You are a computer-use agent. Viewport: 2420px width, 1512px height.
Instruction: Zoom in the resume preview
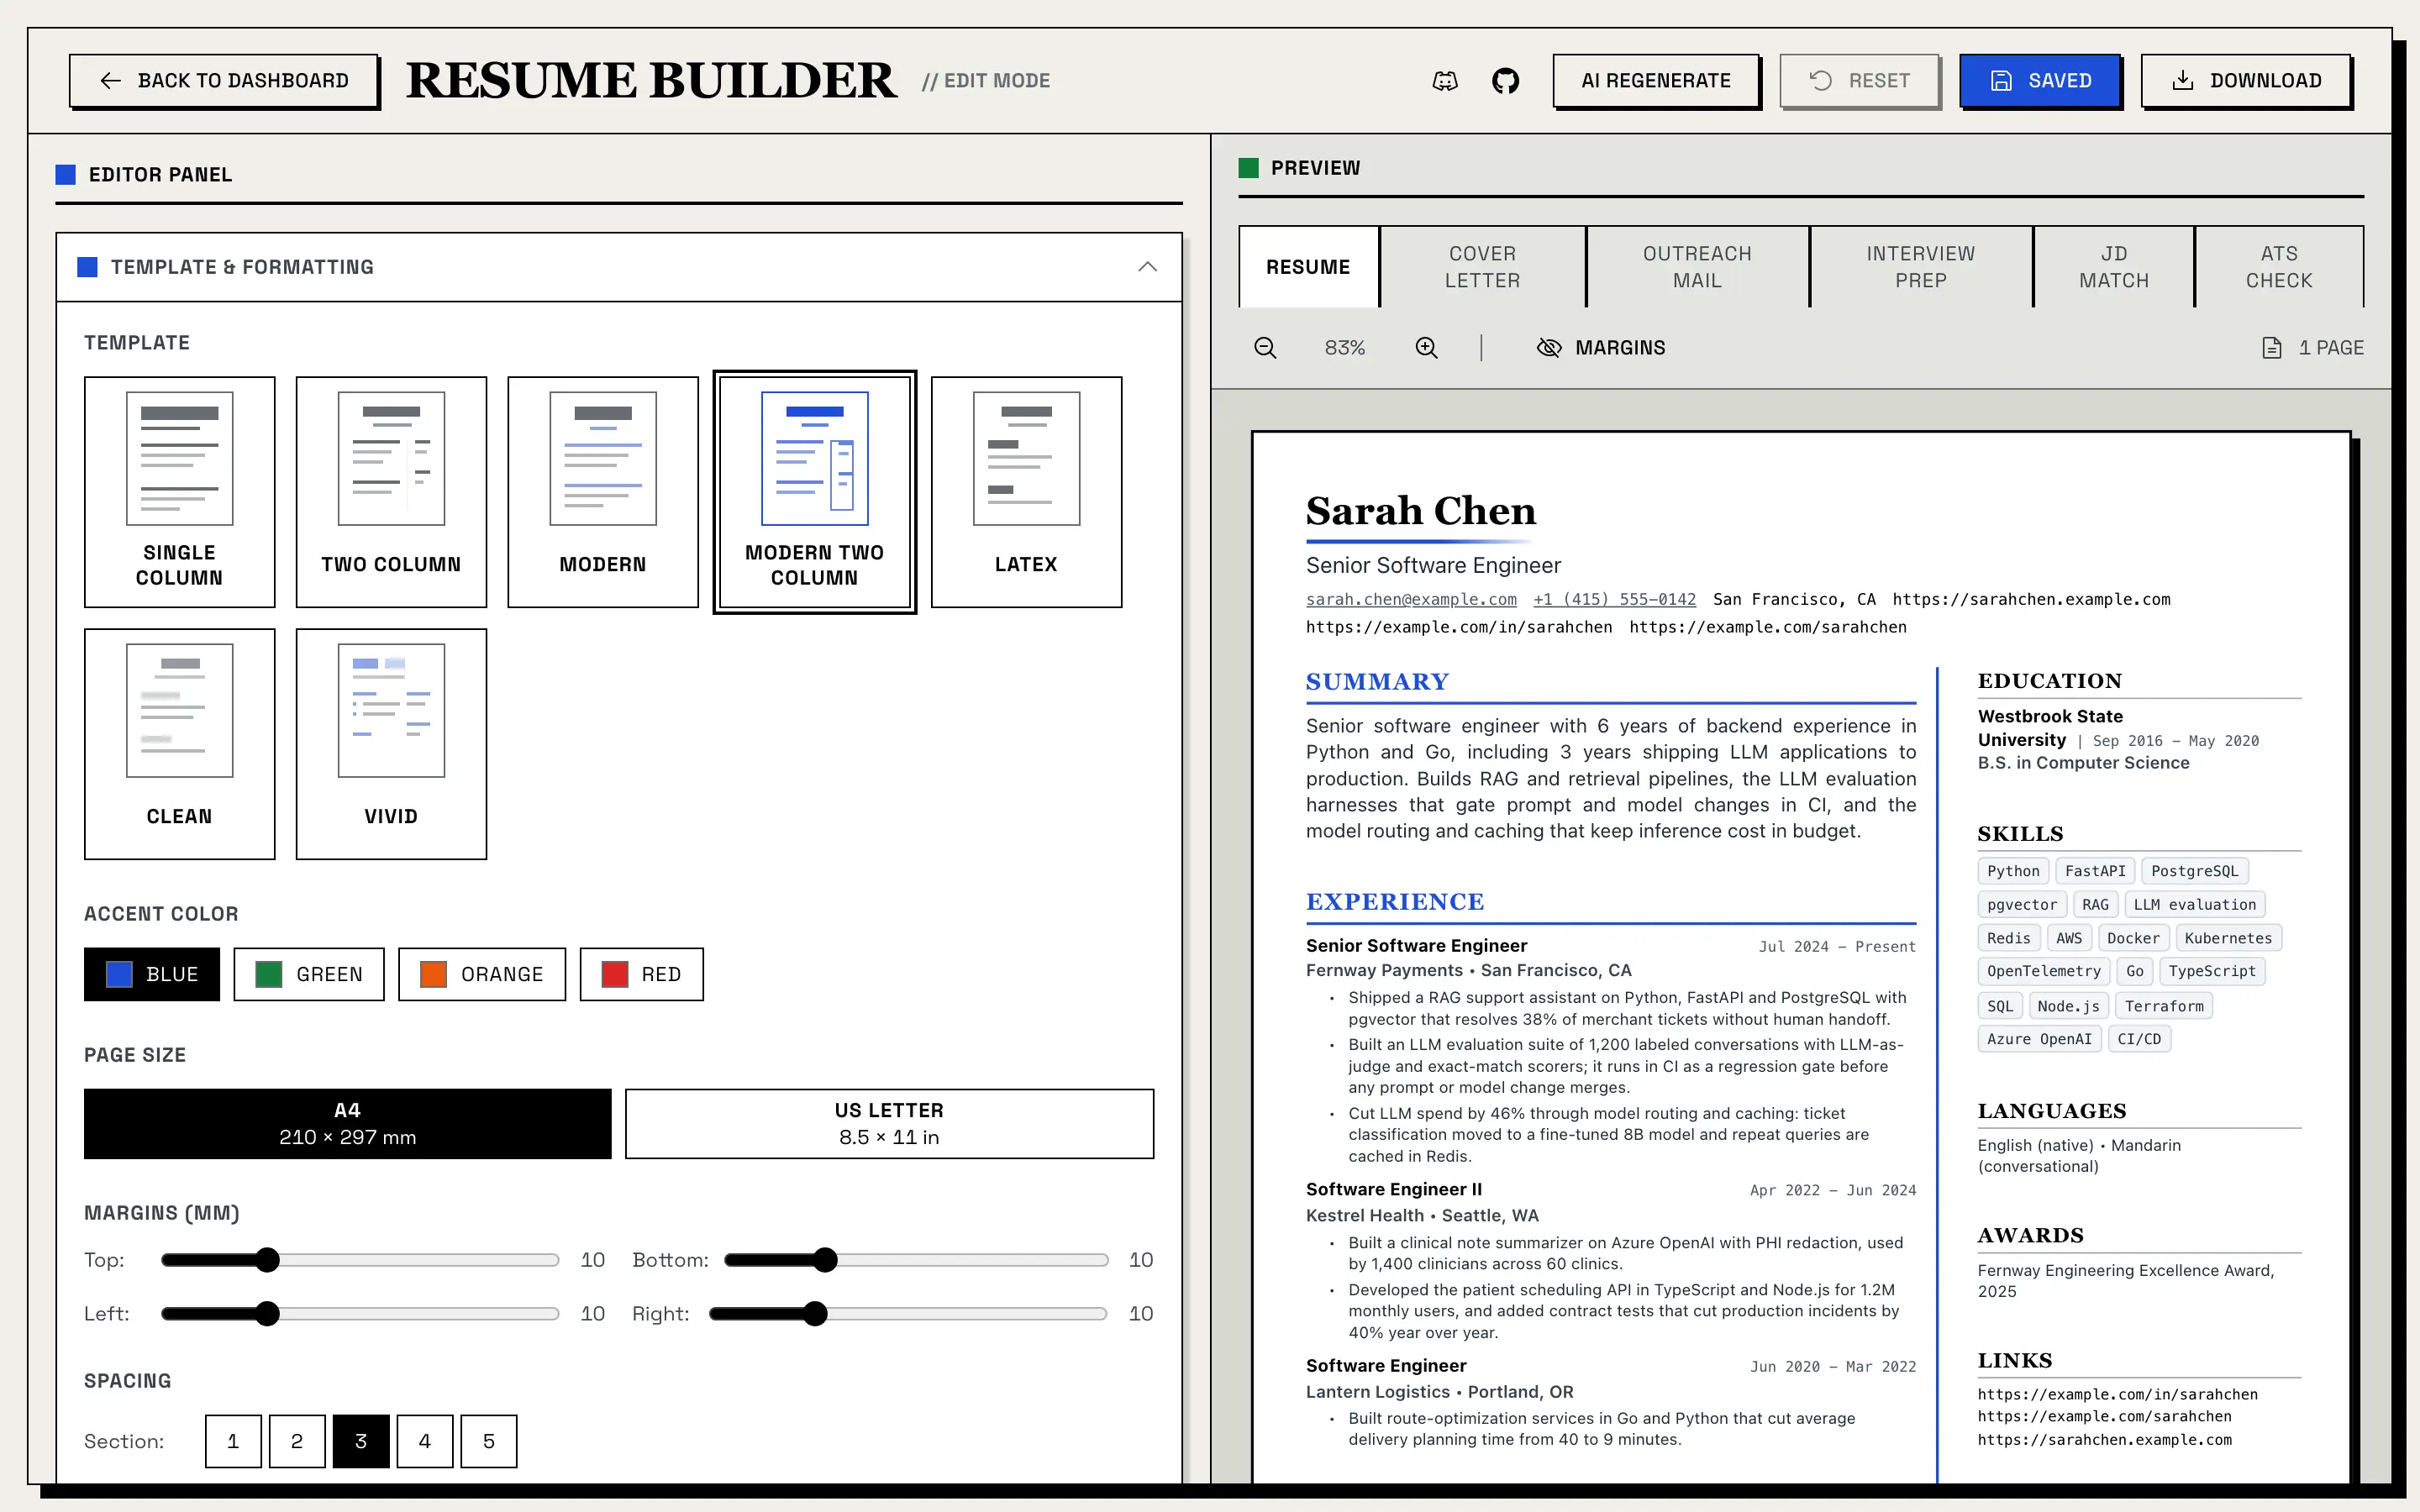1426,348
